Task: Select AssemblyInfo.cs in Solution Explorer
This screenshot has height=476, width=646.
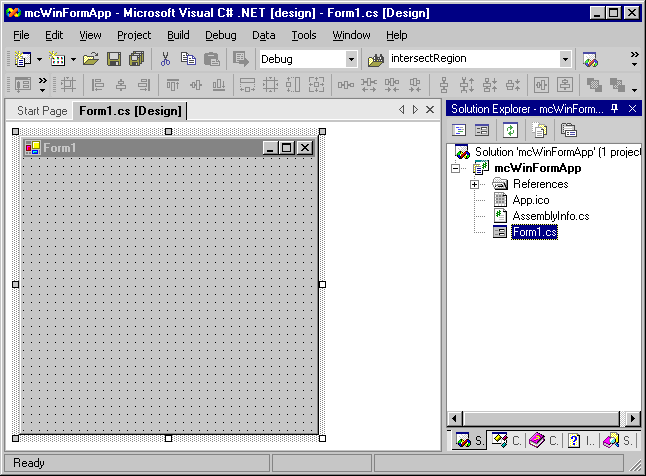Action: [x=551, y=216]
